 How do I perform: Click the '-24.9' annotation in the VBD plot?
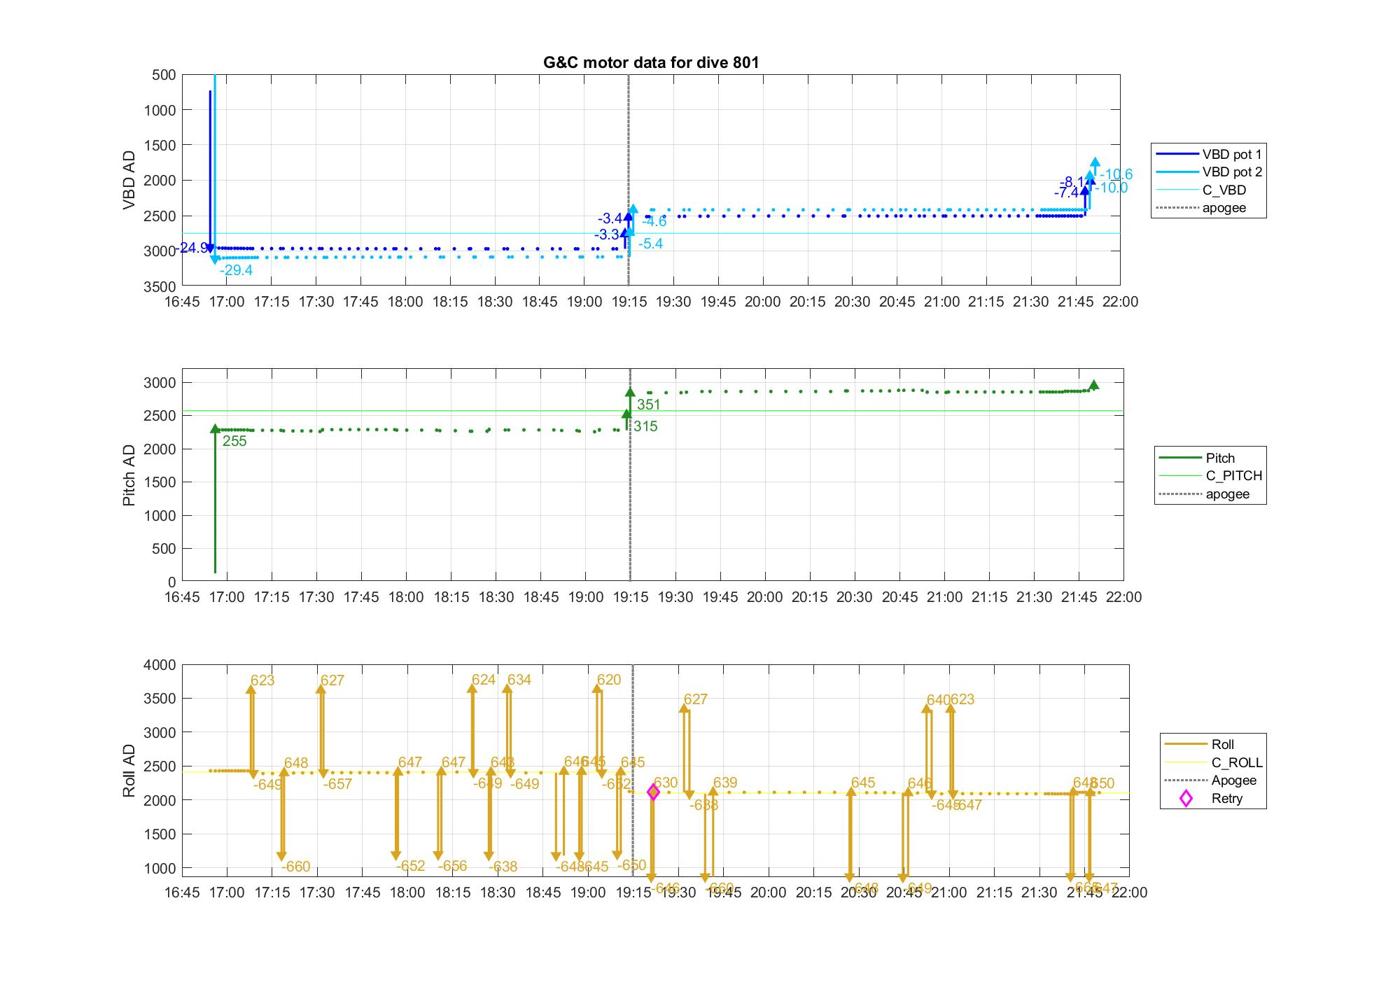[x=193, y=248]
